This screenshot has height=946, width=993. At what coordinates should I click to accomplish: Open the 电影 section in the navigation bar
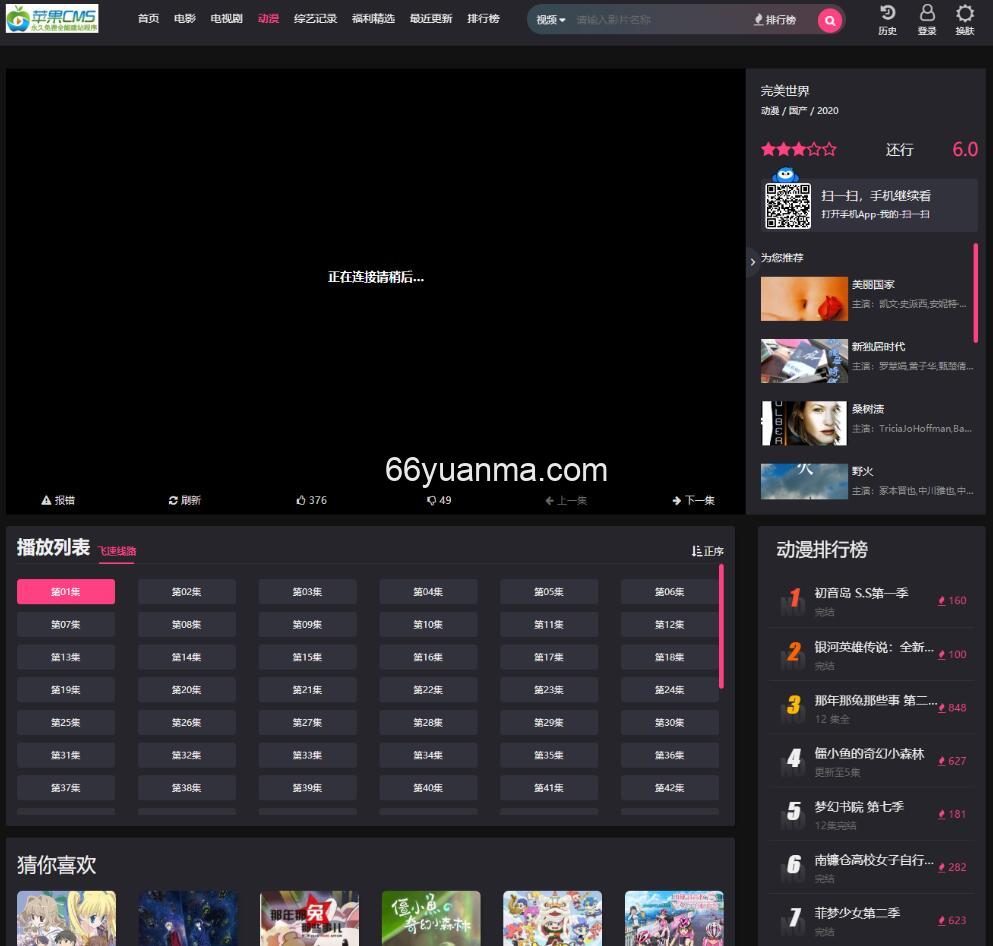tap(184, 18)
